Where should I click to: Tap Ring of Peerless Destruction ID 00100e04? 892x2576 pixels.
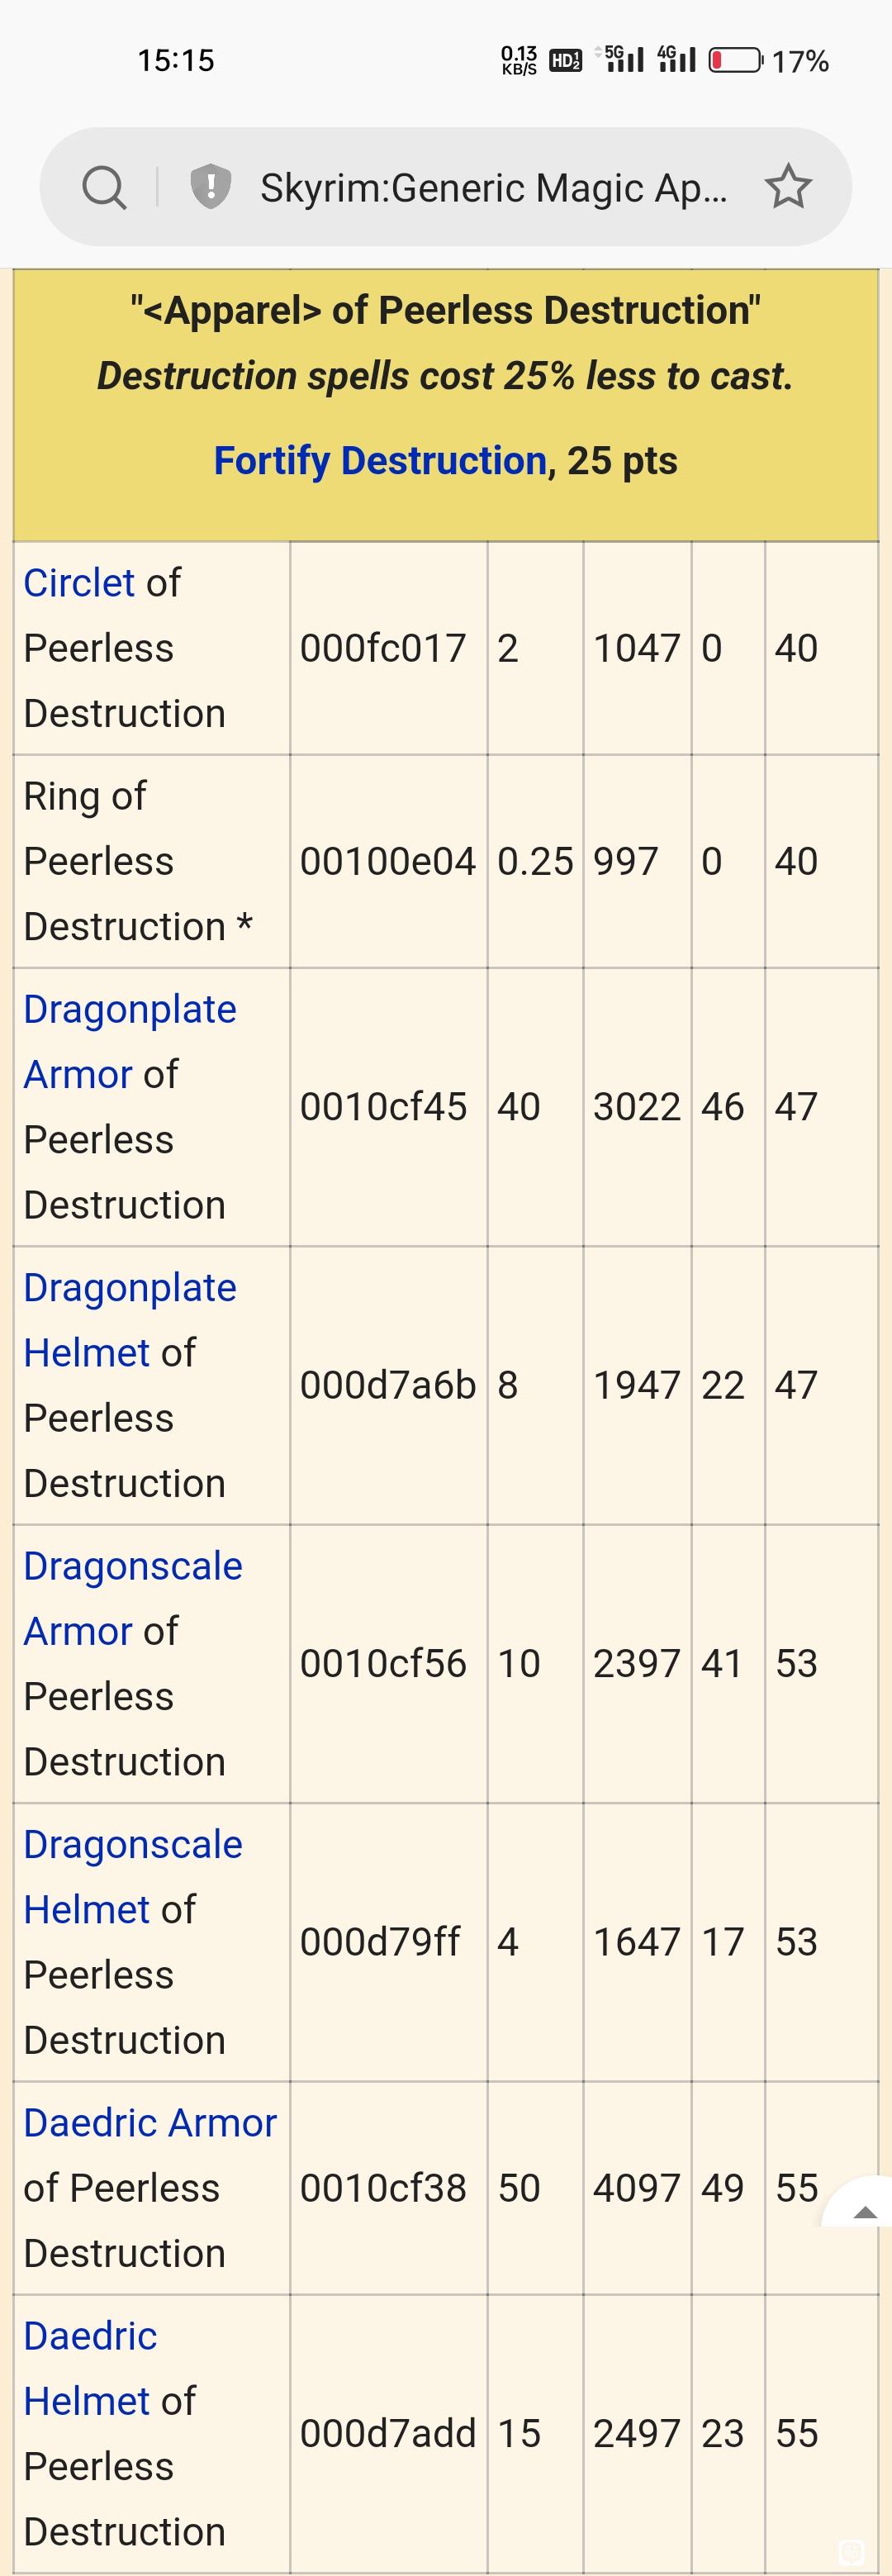click(x=388, y=861)
